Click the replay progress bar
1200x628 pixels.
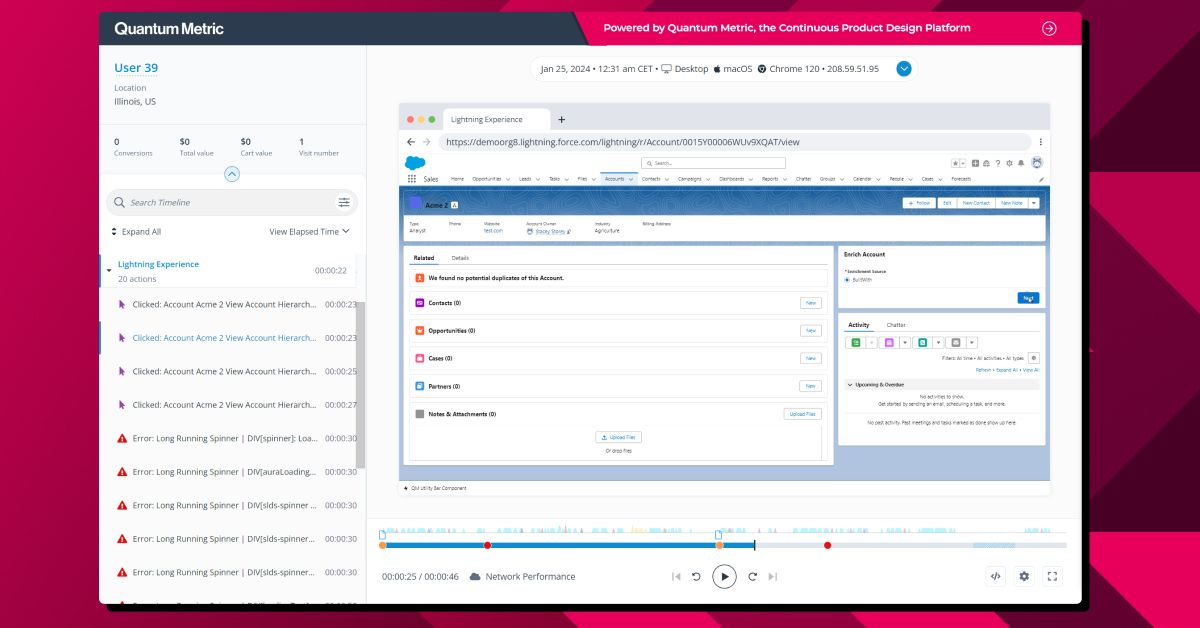click(x=724, y=545)
